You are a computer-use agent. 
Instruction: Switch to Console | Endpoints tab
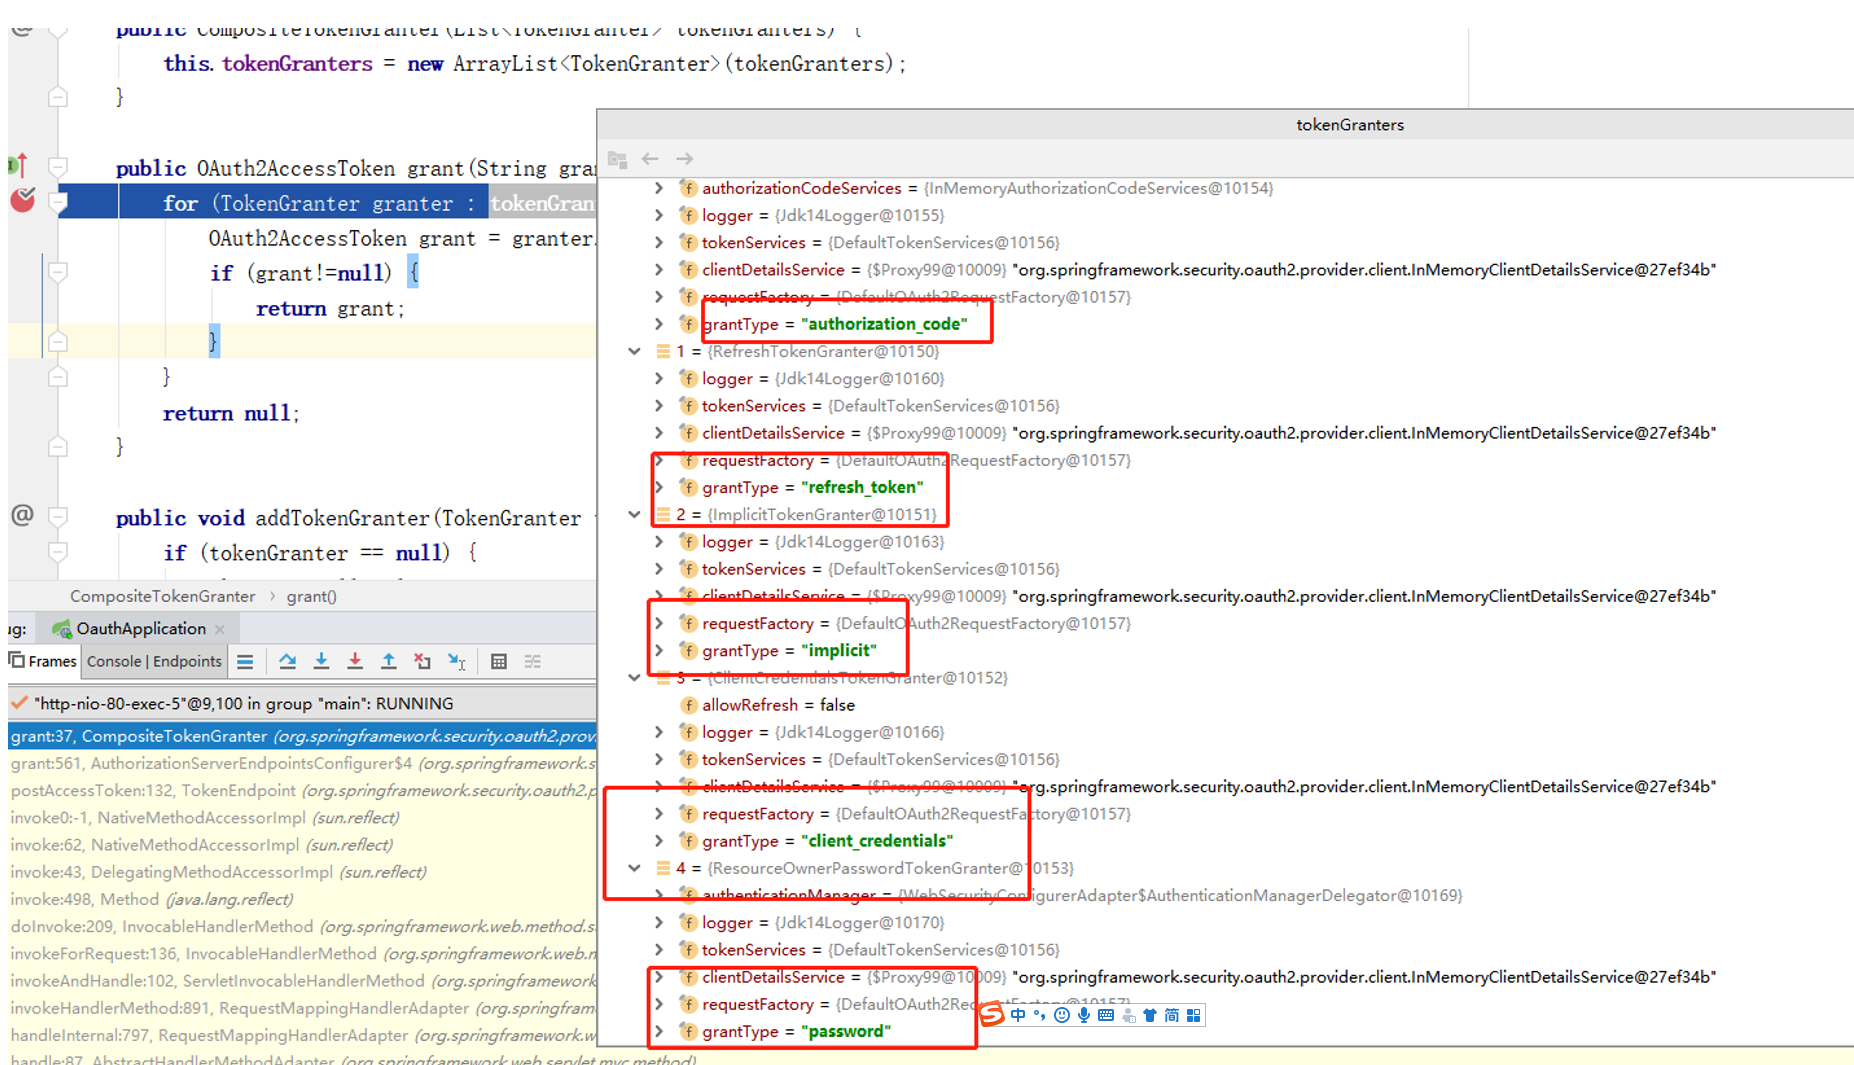tap(154, 661)
